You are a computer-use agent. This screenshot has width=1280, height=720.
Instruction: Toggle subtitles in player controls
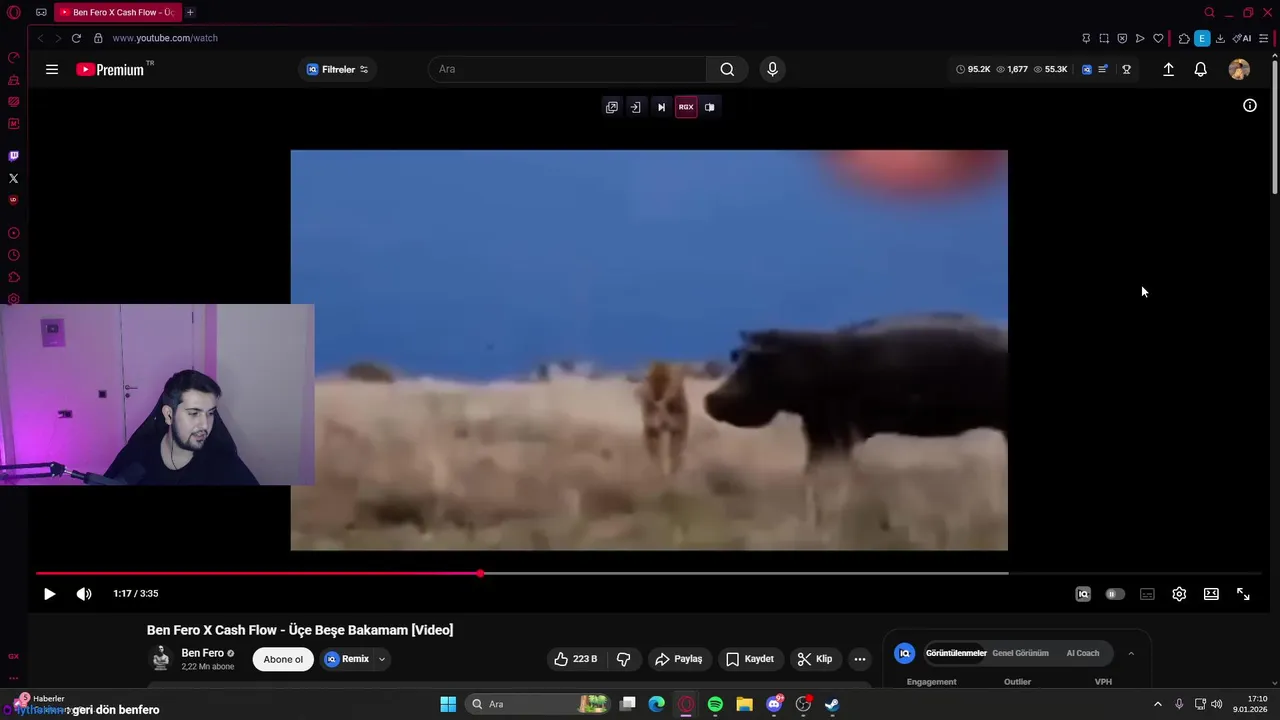[1147, 594]
